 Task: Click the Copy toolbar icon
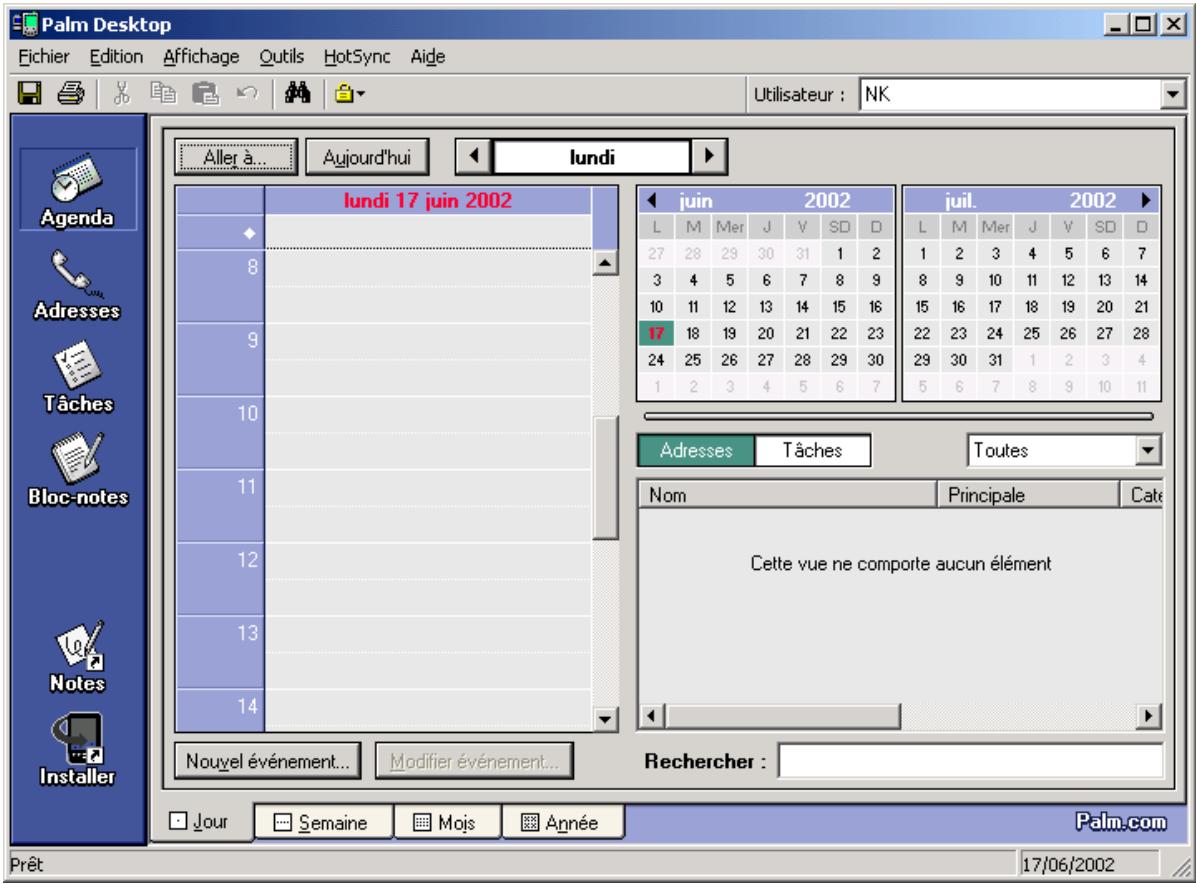(x=163, y=94)
